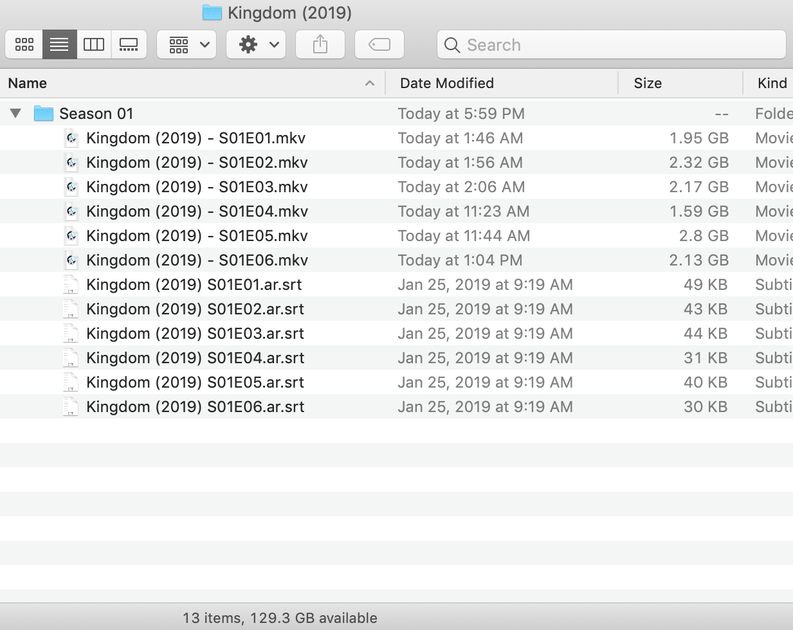This screenshot has width=793, height=630.
Task: Select the Season 01 folder name
Action: tap(96, 114)
